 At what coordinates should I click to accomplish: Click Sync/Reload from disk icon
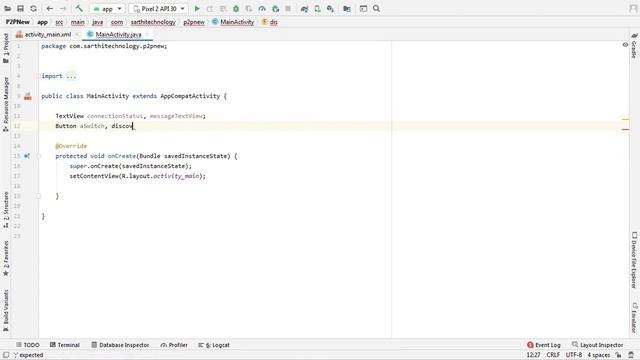(x=33, y=9)
